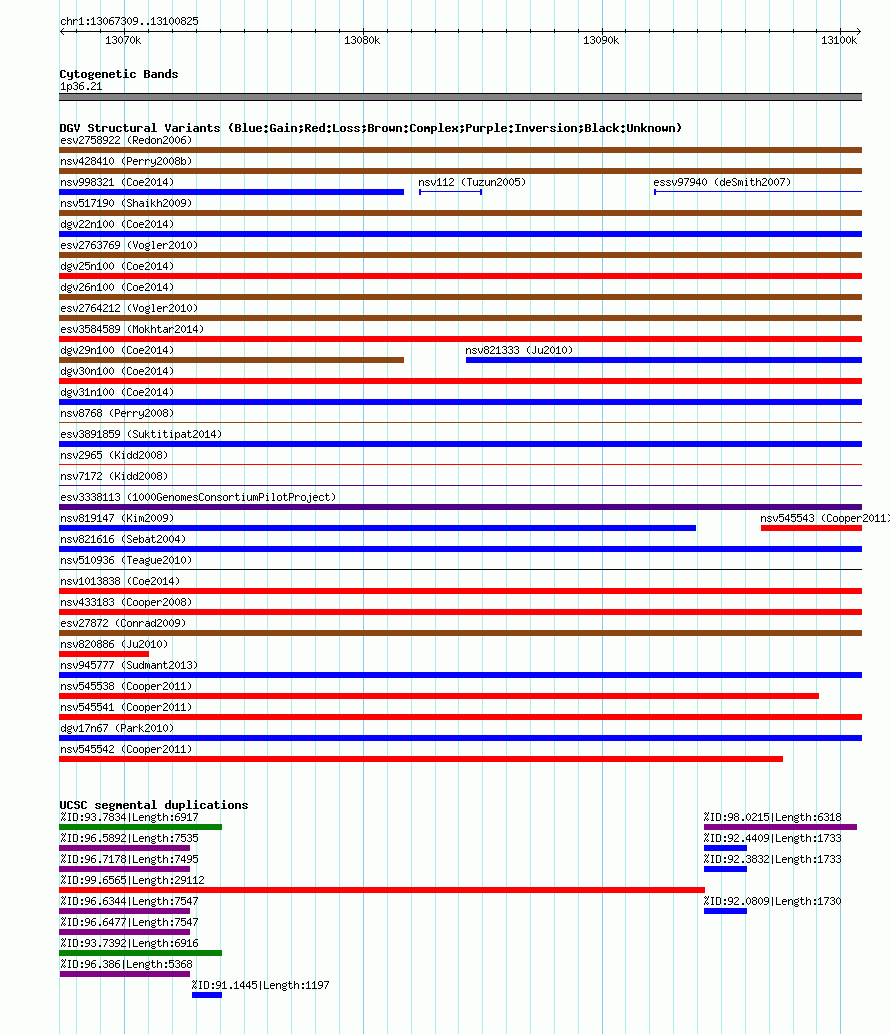Image resolution: width=890 pixels, height=1034 pixels.
Task: Select nsv821333 (Ju2010) variant label
Action: pyautogui.click(x=519, y=351)
